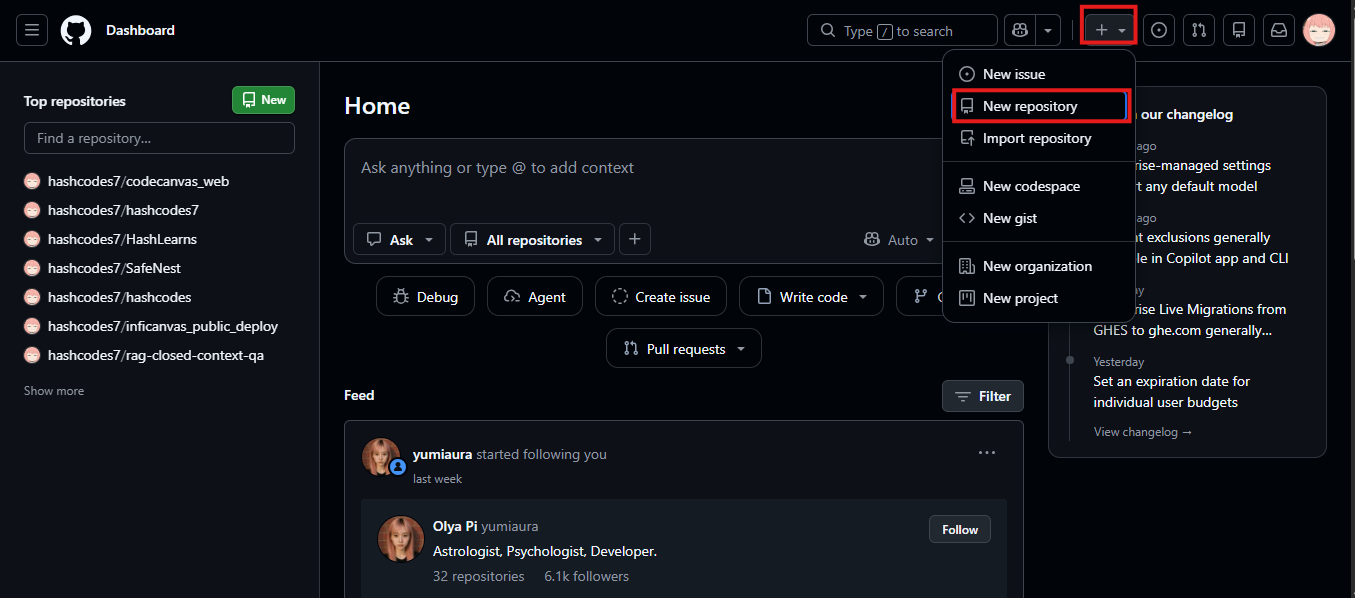Open hashcodes7/codecanvas_web repository

tap(138, 181)
